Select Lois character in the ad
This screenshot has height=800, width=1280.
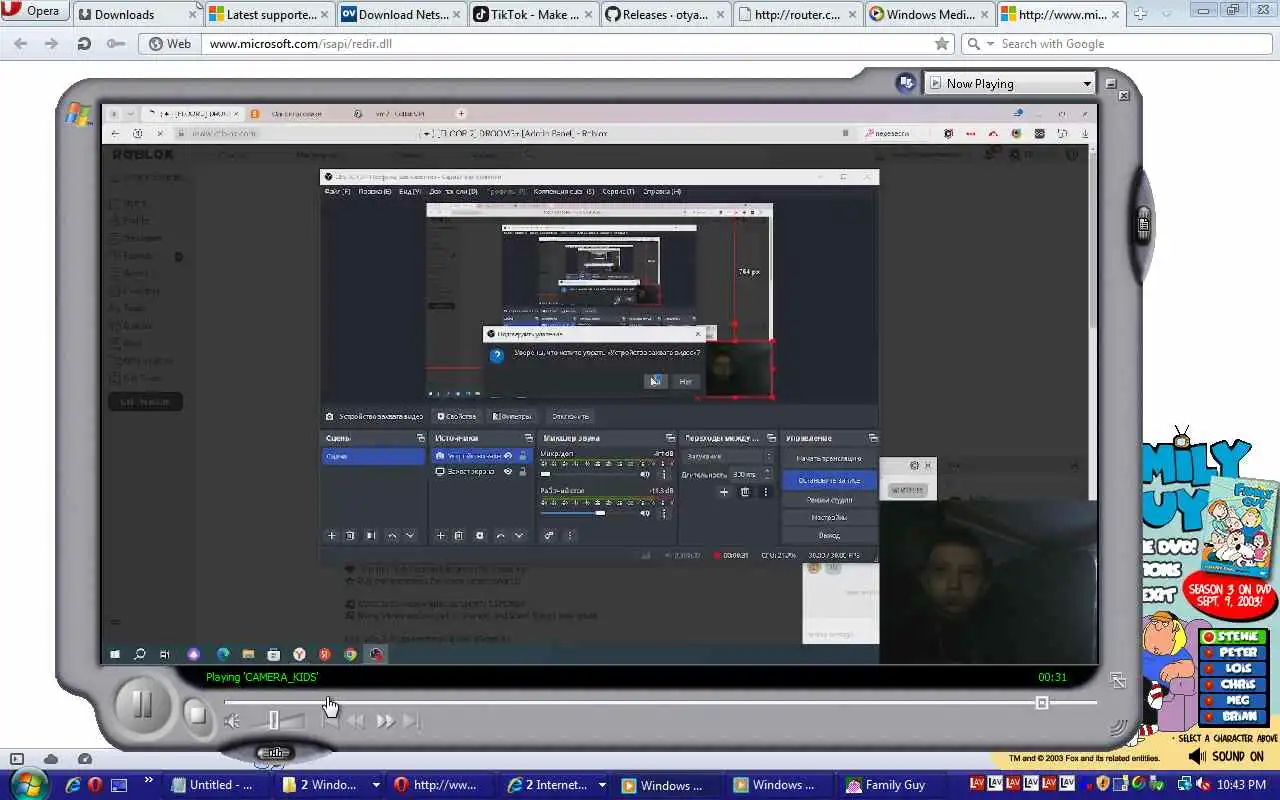(x=1234, y=668)
